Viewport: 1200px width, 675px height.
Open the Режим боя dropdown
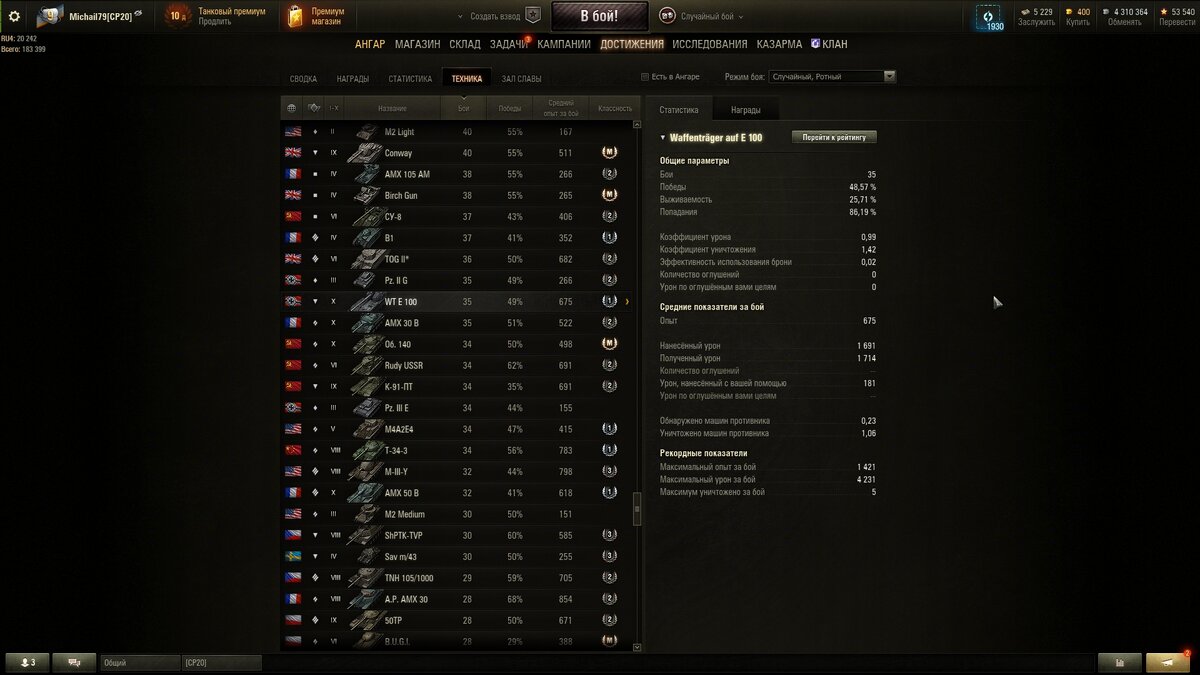pyautogui.click(x=833, y=76)
